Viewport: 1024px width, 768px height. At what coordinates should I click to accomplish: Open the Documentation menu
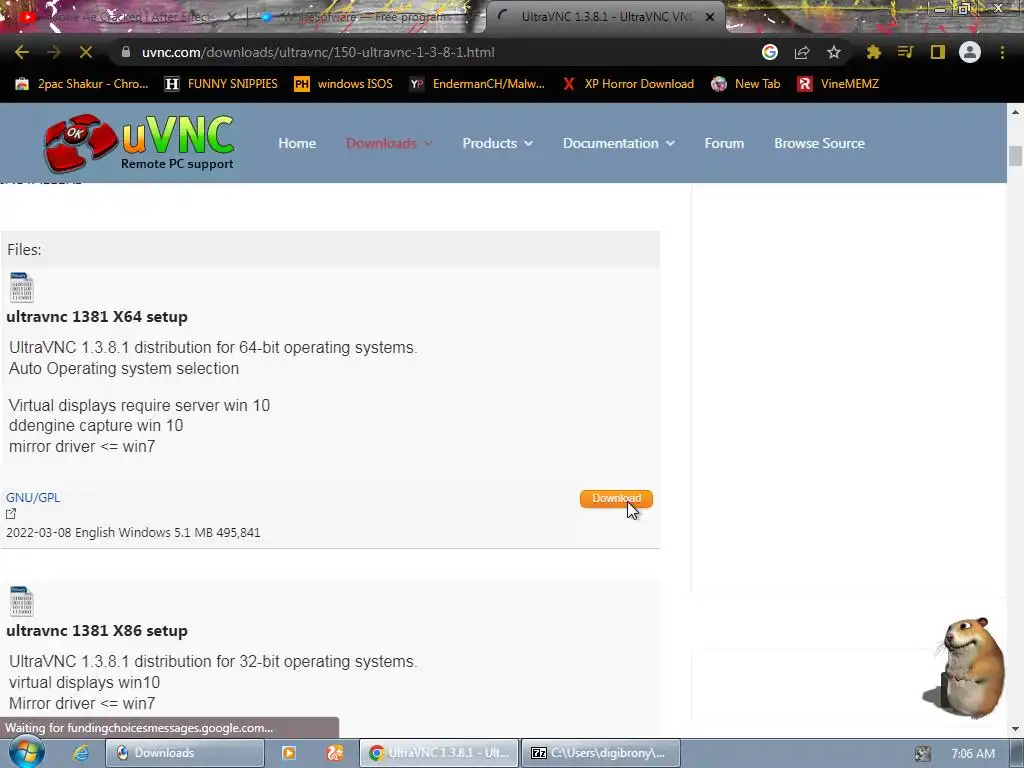pos(611,143)
